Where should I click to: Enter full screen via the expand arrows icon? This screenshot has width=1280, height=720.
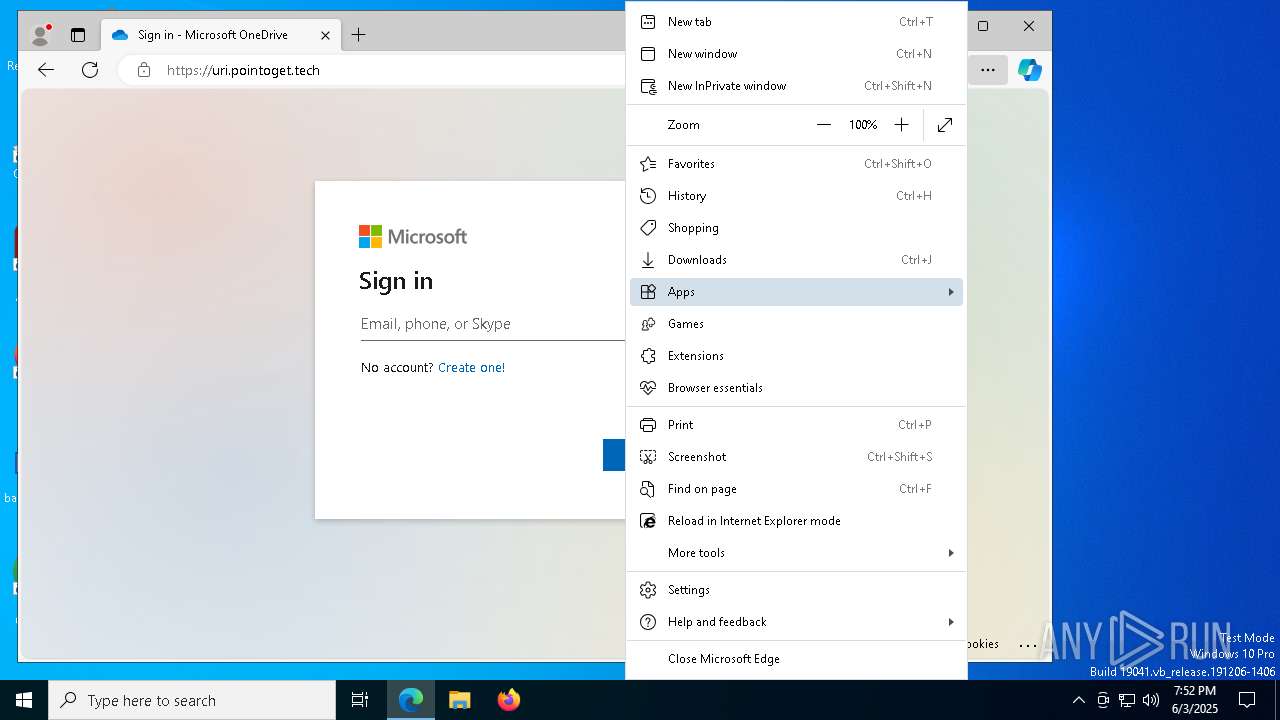tap(945, 125)
